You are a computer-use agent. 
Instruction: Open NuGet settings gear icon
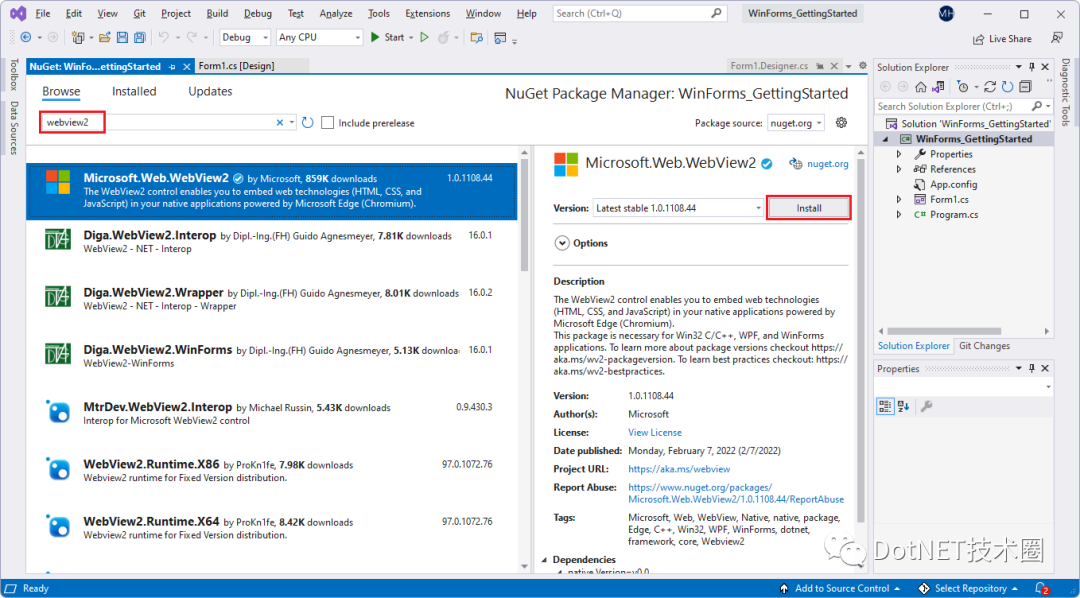841,123
